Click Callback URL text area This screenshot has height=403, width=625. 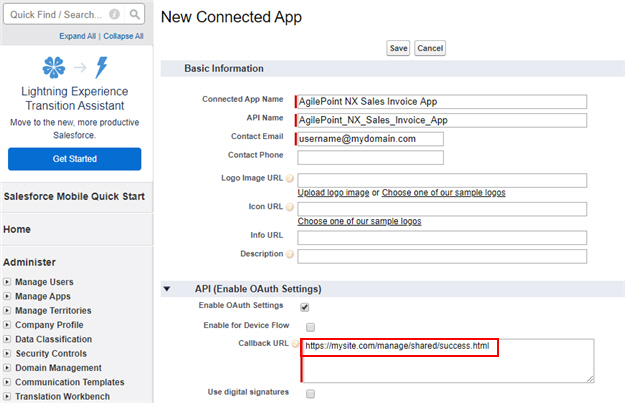(447, 361)
